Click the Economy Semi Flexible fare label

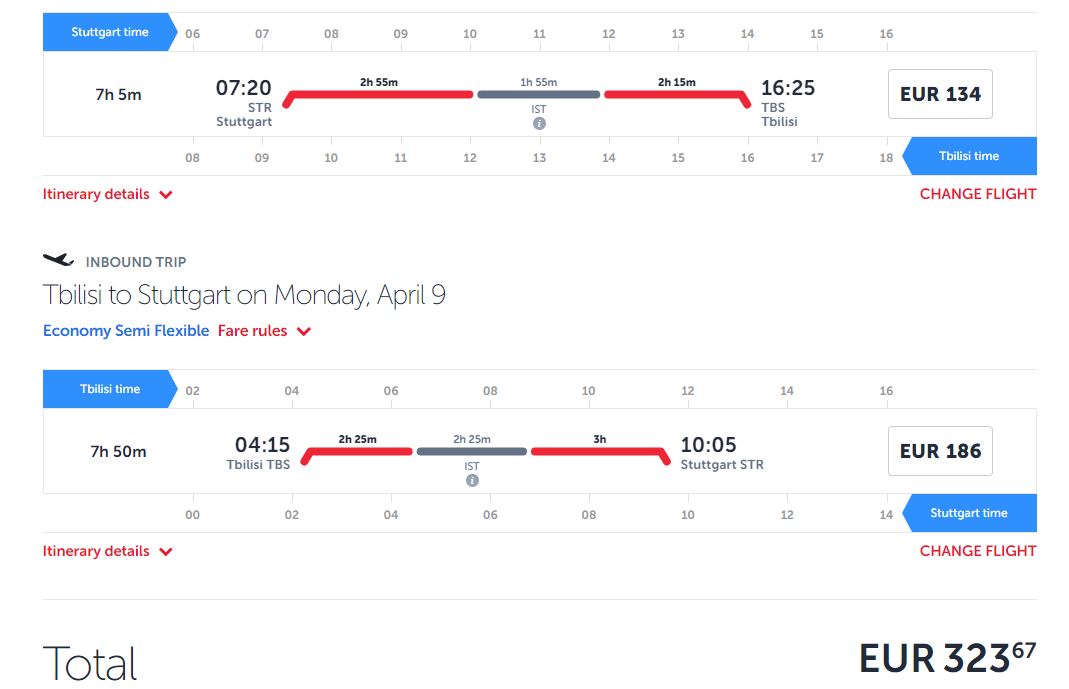pyautogui.click(x=126, y=331)
